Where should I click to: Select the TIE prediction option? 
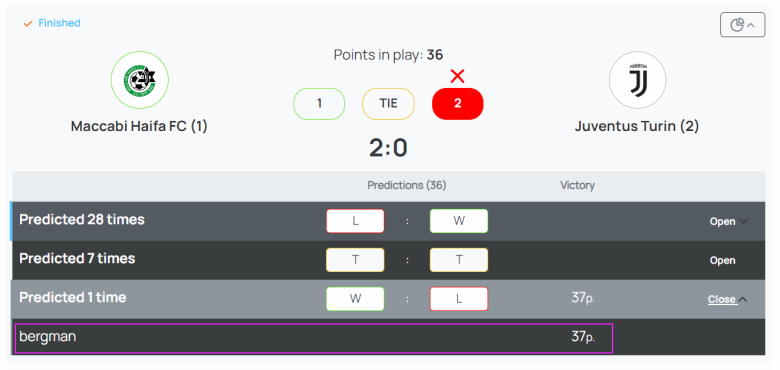388,104
